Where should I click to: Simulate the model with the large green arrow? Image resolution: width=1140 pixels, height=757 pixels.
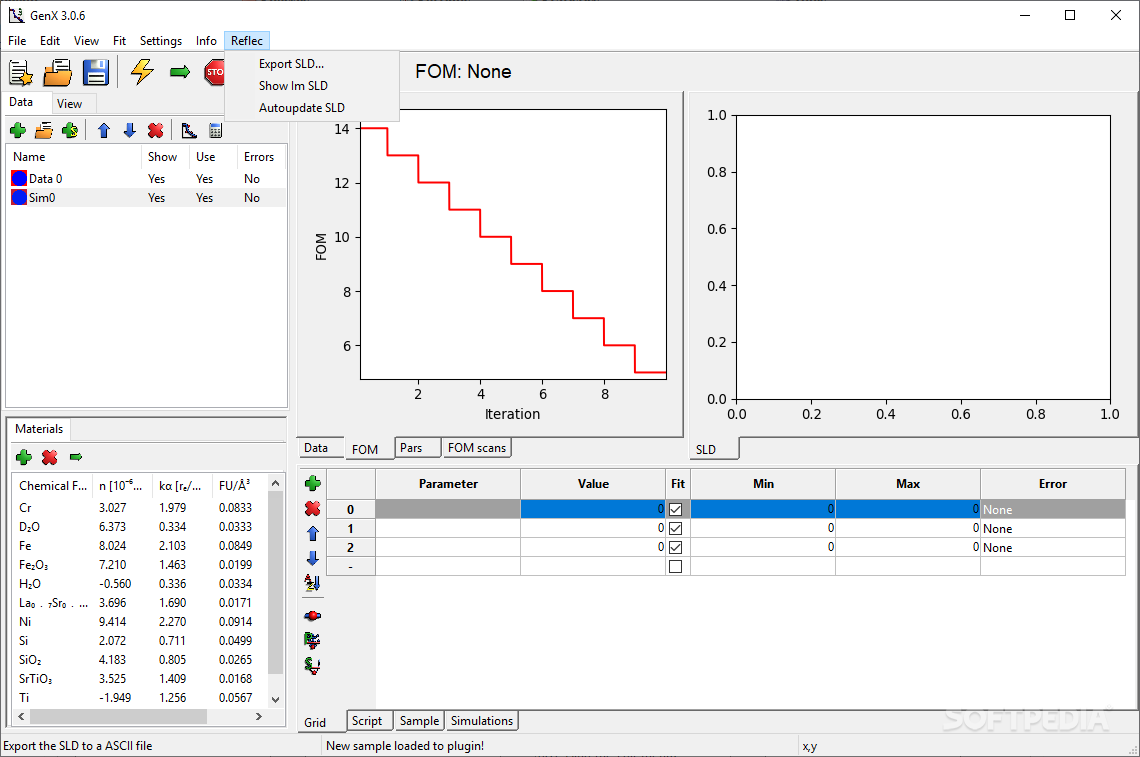coord(180,71)
